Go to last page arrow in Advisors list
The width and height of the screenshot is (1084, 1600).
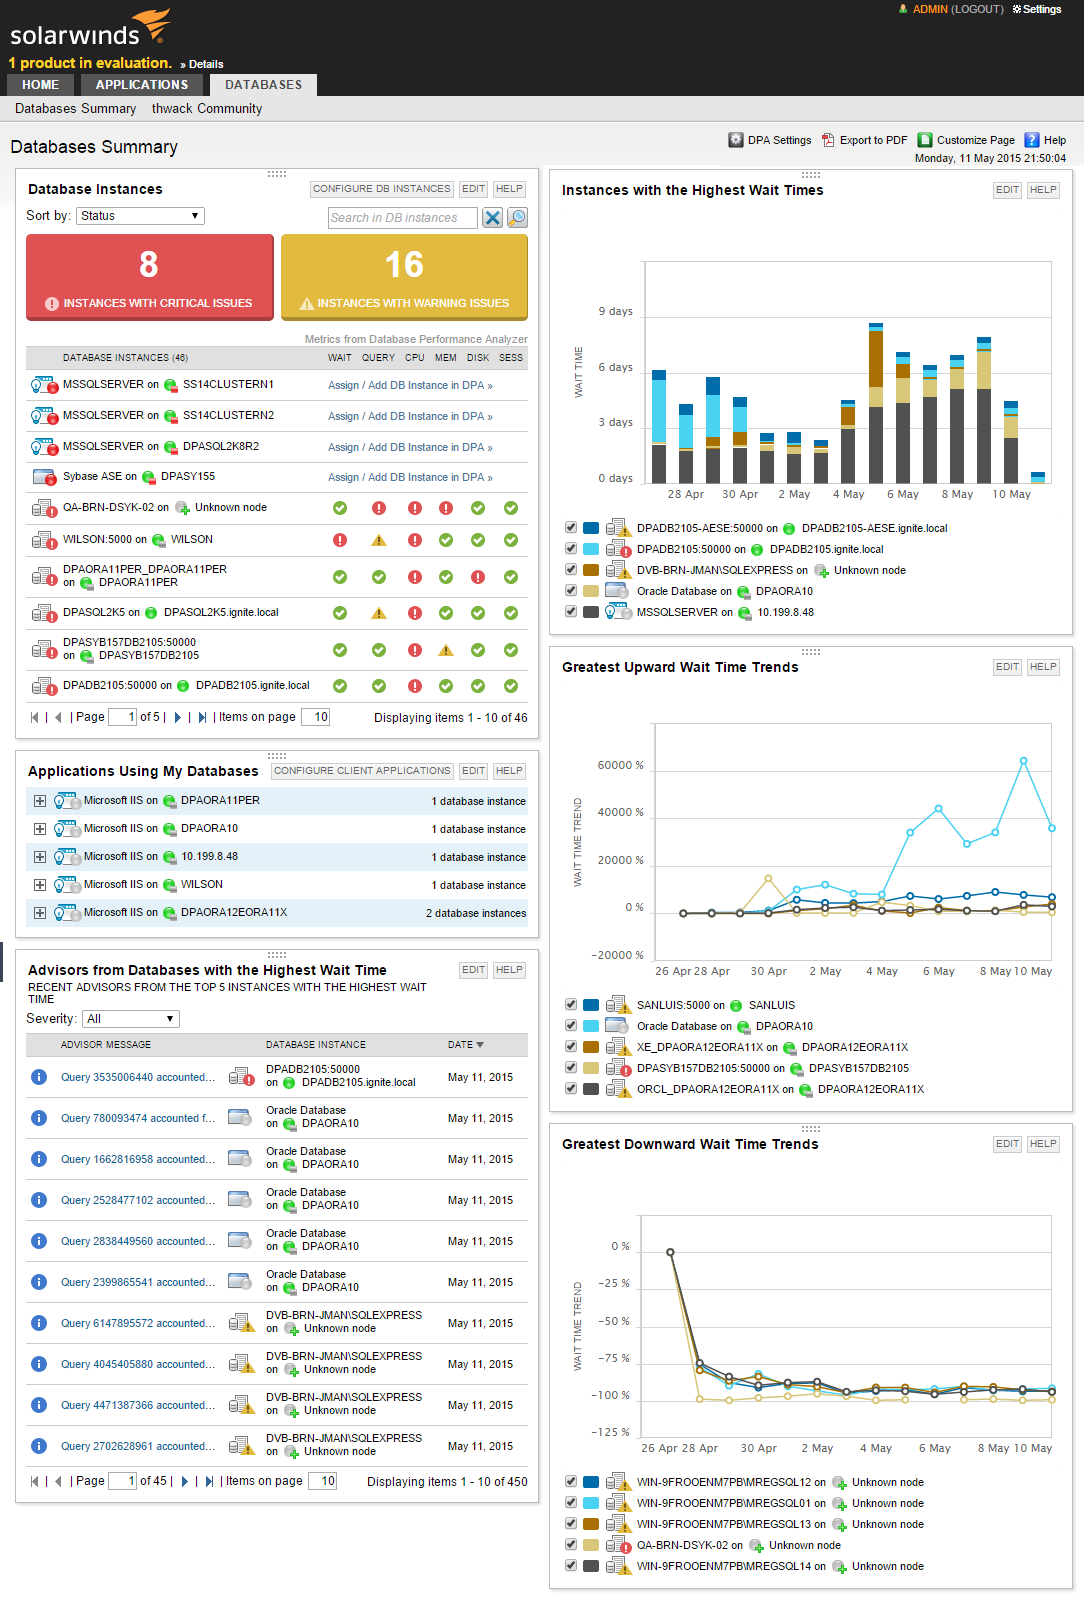tap(209, 1481)
